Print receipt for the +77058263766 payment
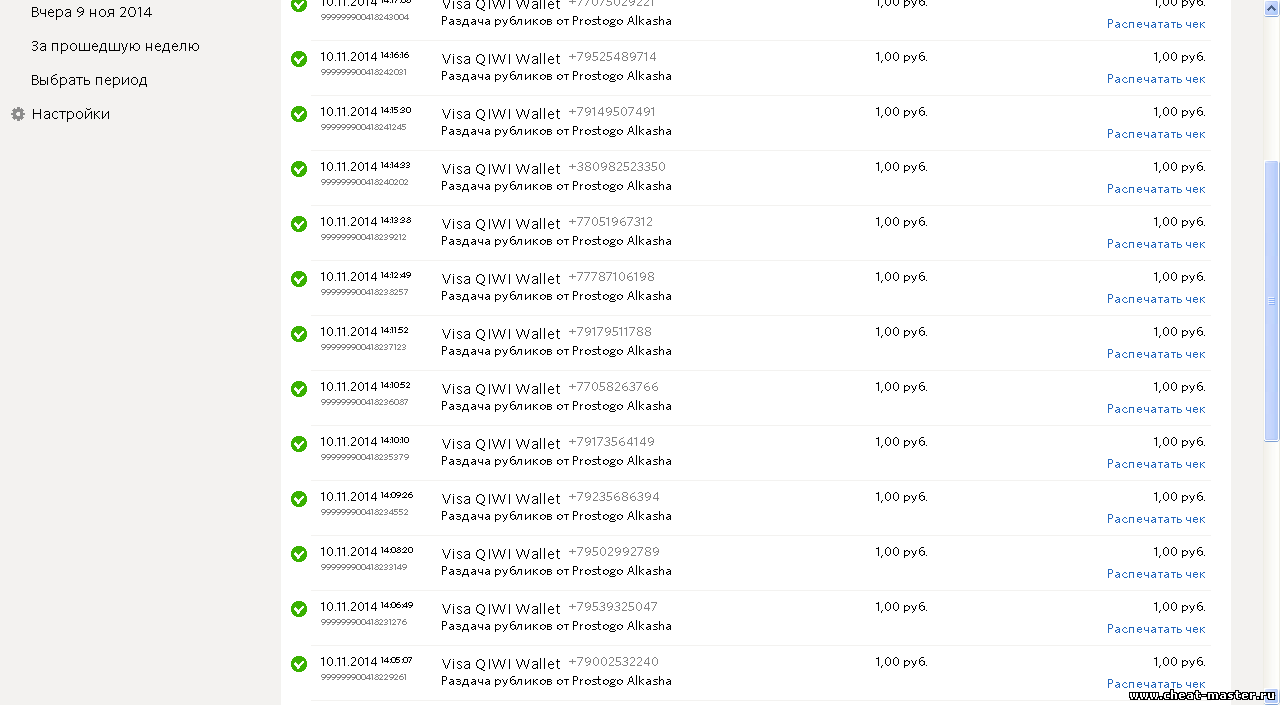This screenshot has width=1280, height=705. (x=1156, y=409)
